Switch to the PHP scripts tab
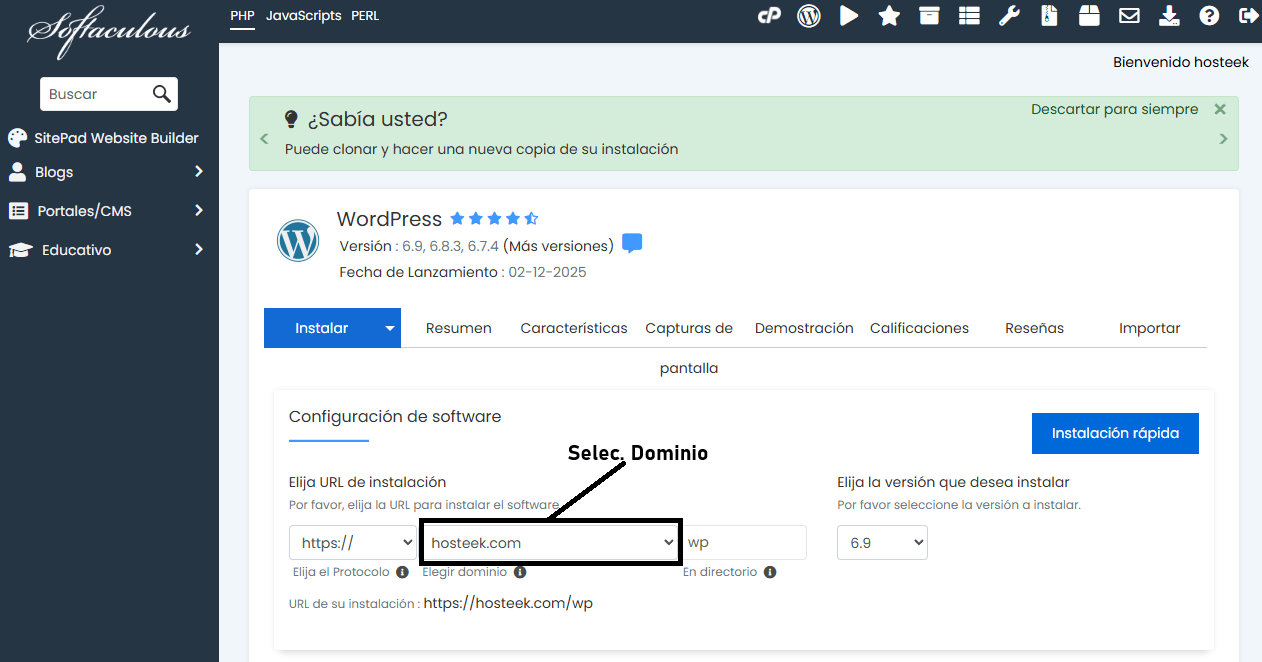This screenshot has width=1262, height=662. 242,16
